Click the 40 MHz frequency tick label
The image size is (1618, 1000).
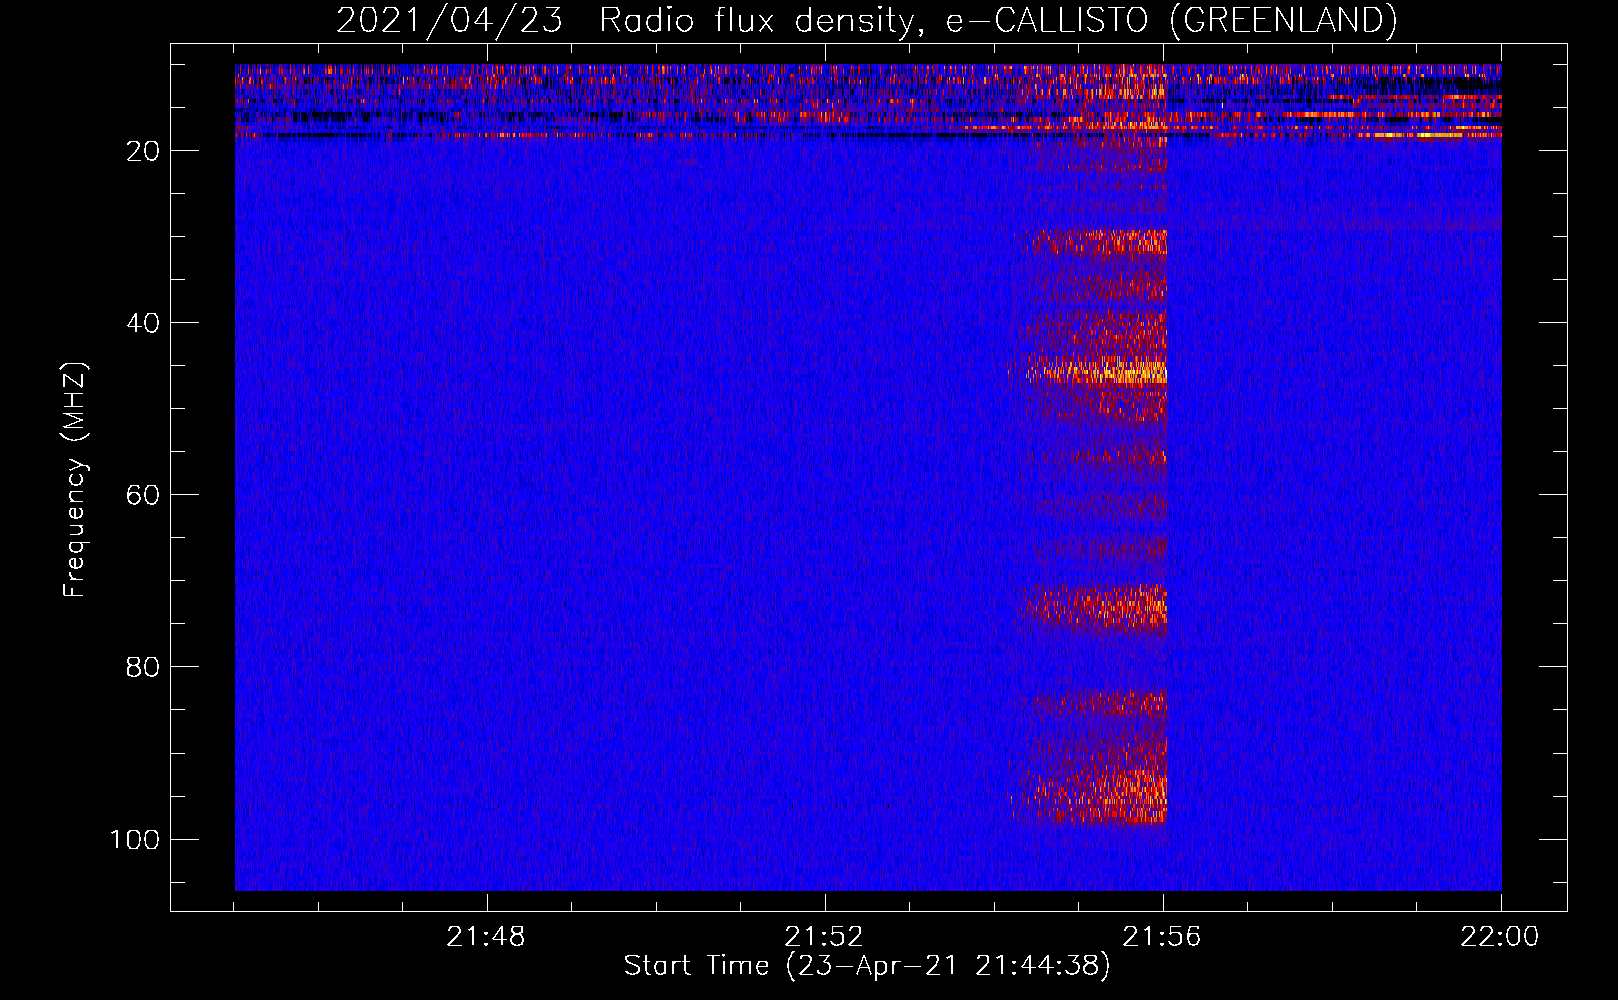tap(143, 323)
